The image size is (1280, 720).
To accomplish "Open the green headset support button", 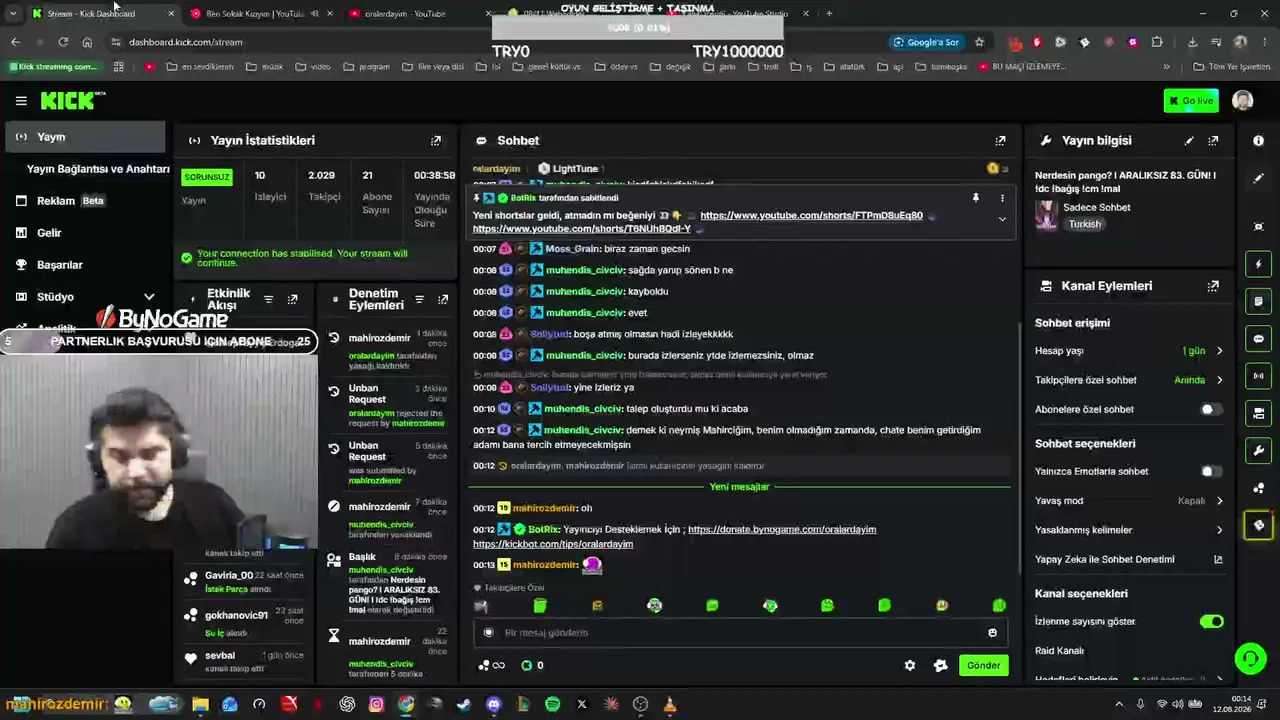I will click(x=1250, y=658).
